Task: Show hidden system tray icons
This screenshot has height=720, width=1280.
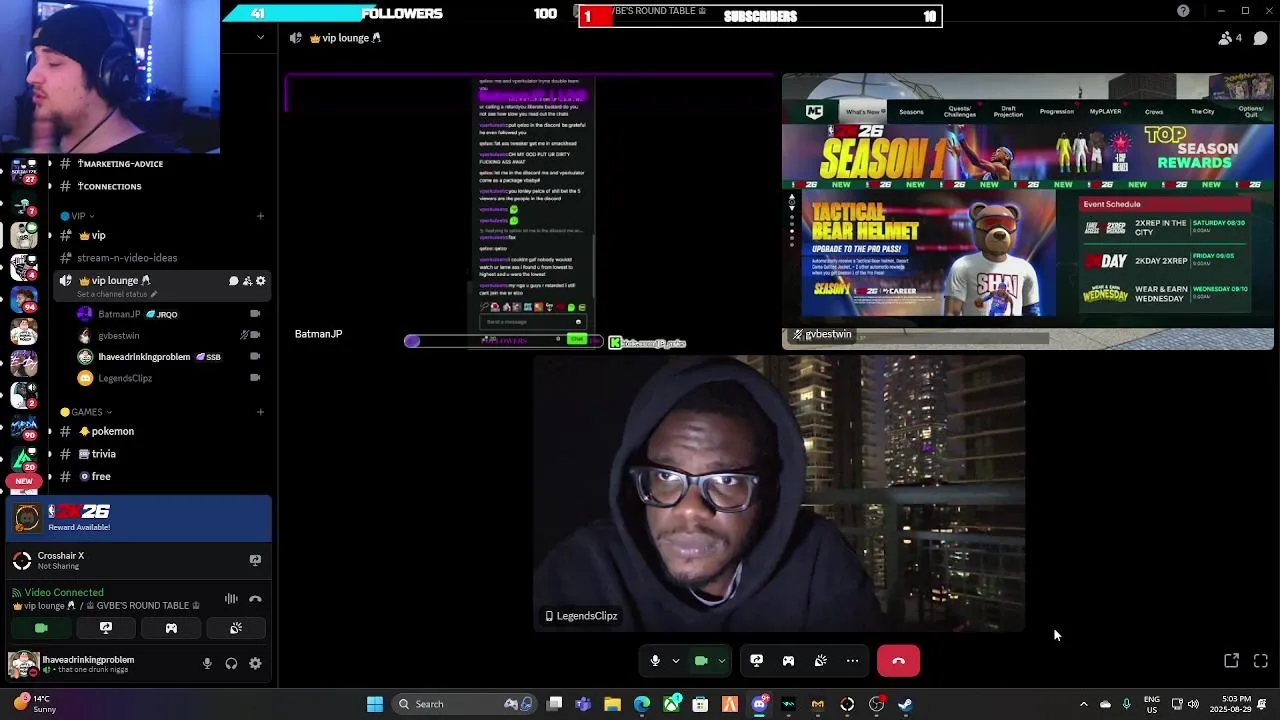Action: coord(1083,704)
